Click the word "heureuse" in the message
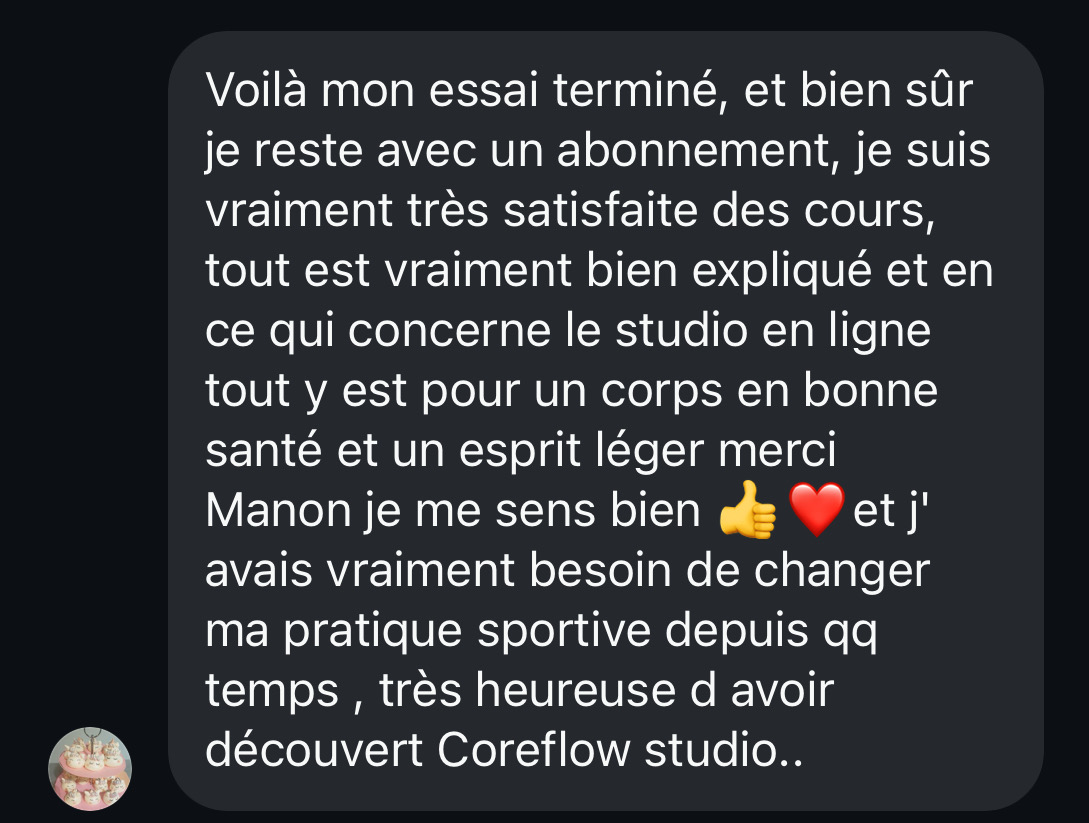 pyautogui.click(x=576, y=690)
